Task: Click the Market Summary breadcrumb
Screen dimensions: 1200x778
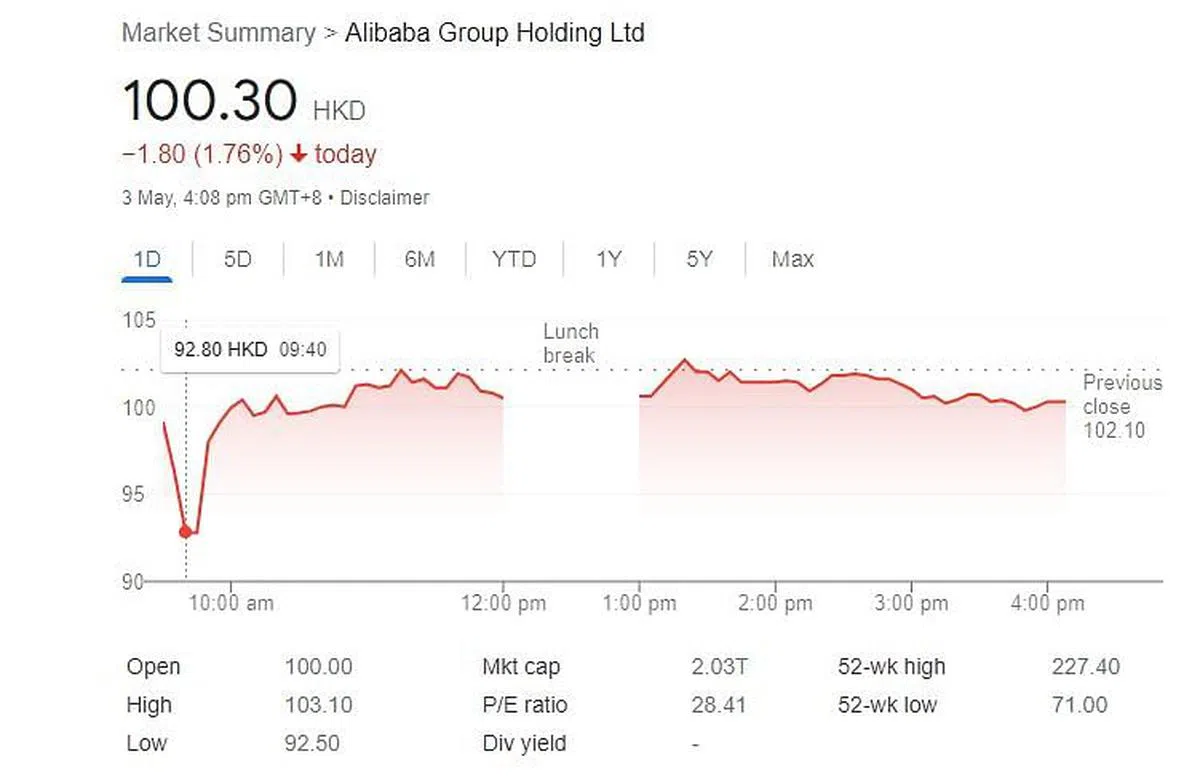Action: (218, 33)
